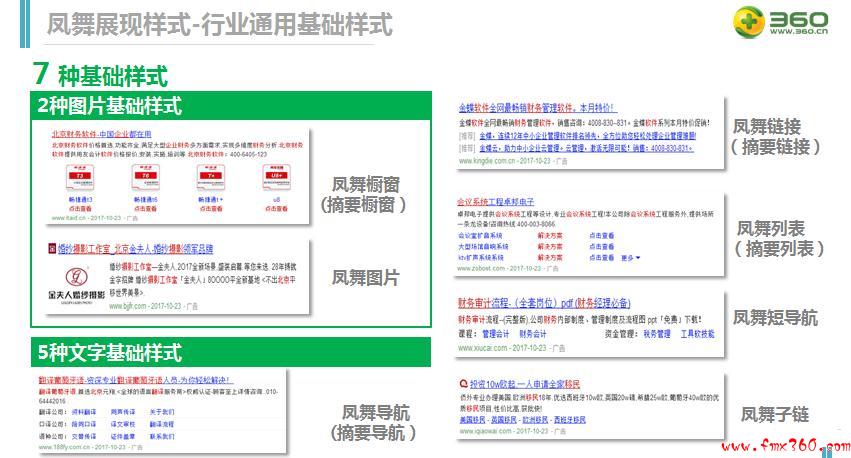Open the 婚纱摄影工作室 北京金夫人 ad headline
The image size is (851, 458).
136,249
